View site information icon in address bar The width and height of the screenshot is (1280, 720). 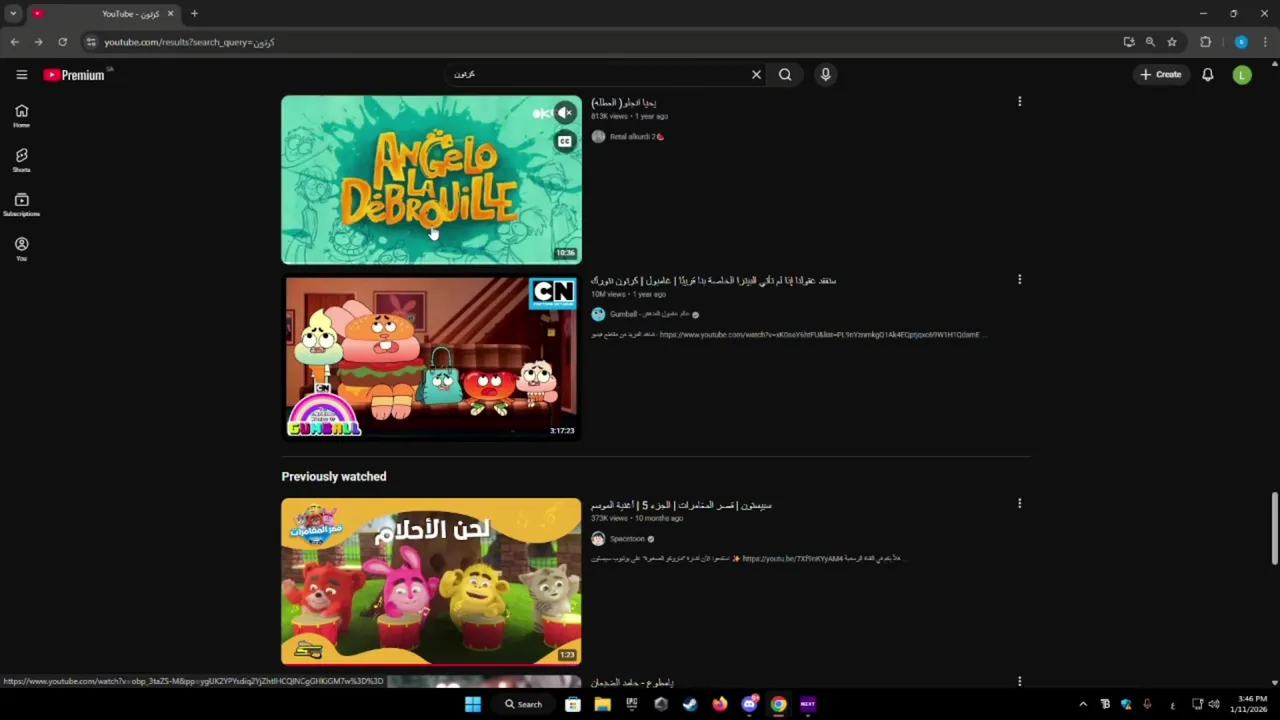click(91, 42)
